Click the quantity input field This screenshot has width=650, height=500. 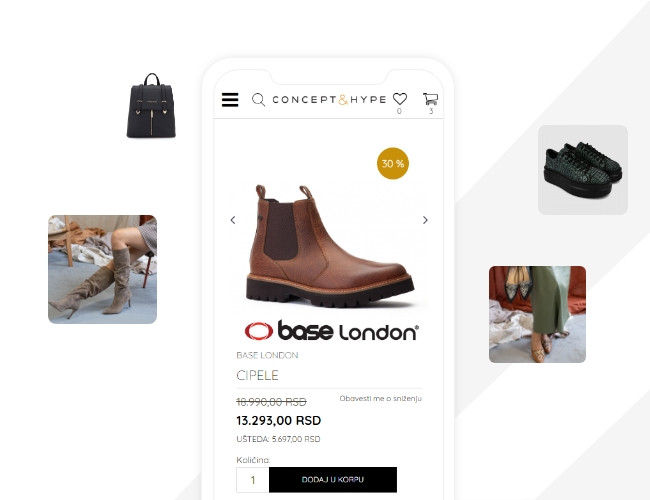pos(252,480)
